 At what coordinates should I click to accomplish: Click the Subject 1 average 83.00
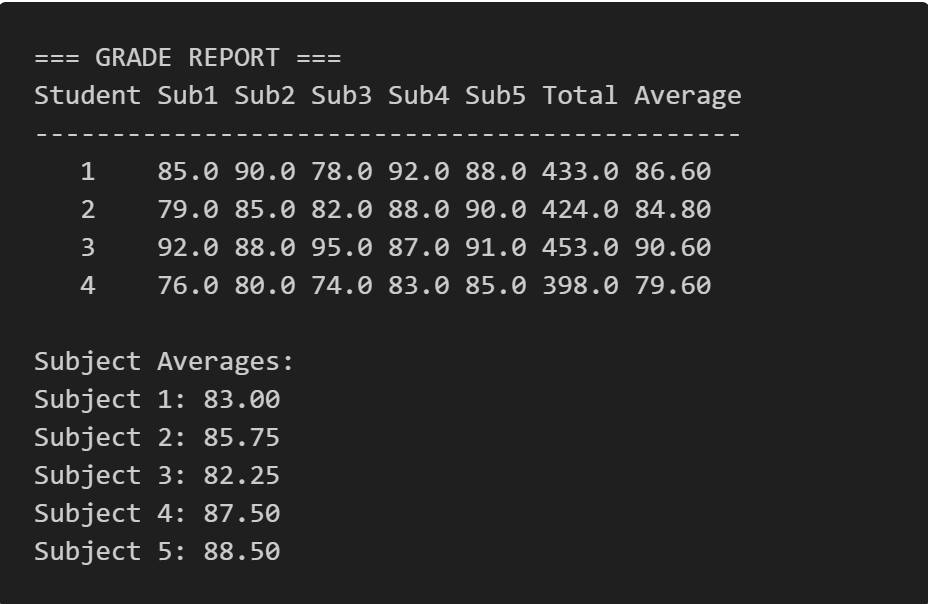click(x=241, y=399)
